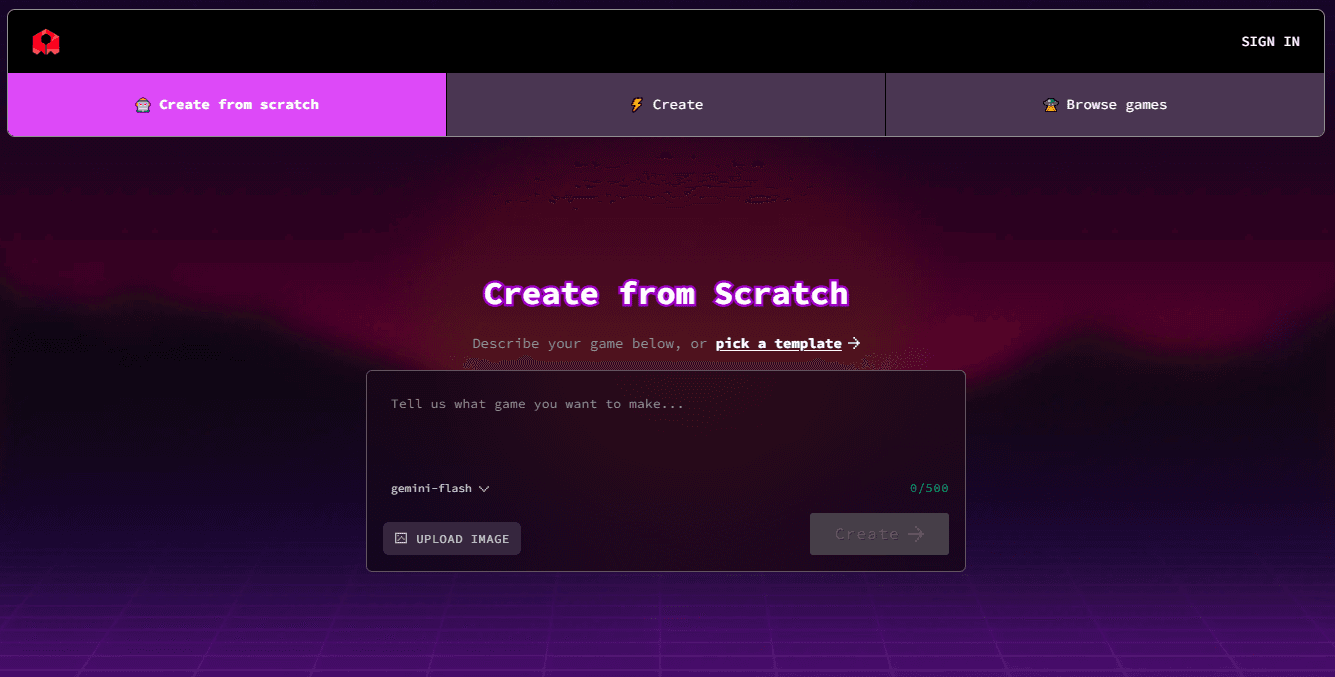Click the SIGN IN button
The width and height of the screenshot is (1335, 677).
coord(1270,41)
